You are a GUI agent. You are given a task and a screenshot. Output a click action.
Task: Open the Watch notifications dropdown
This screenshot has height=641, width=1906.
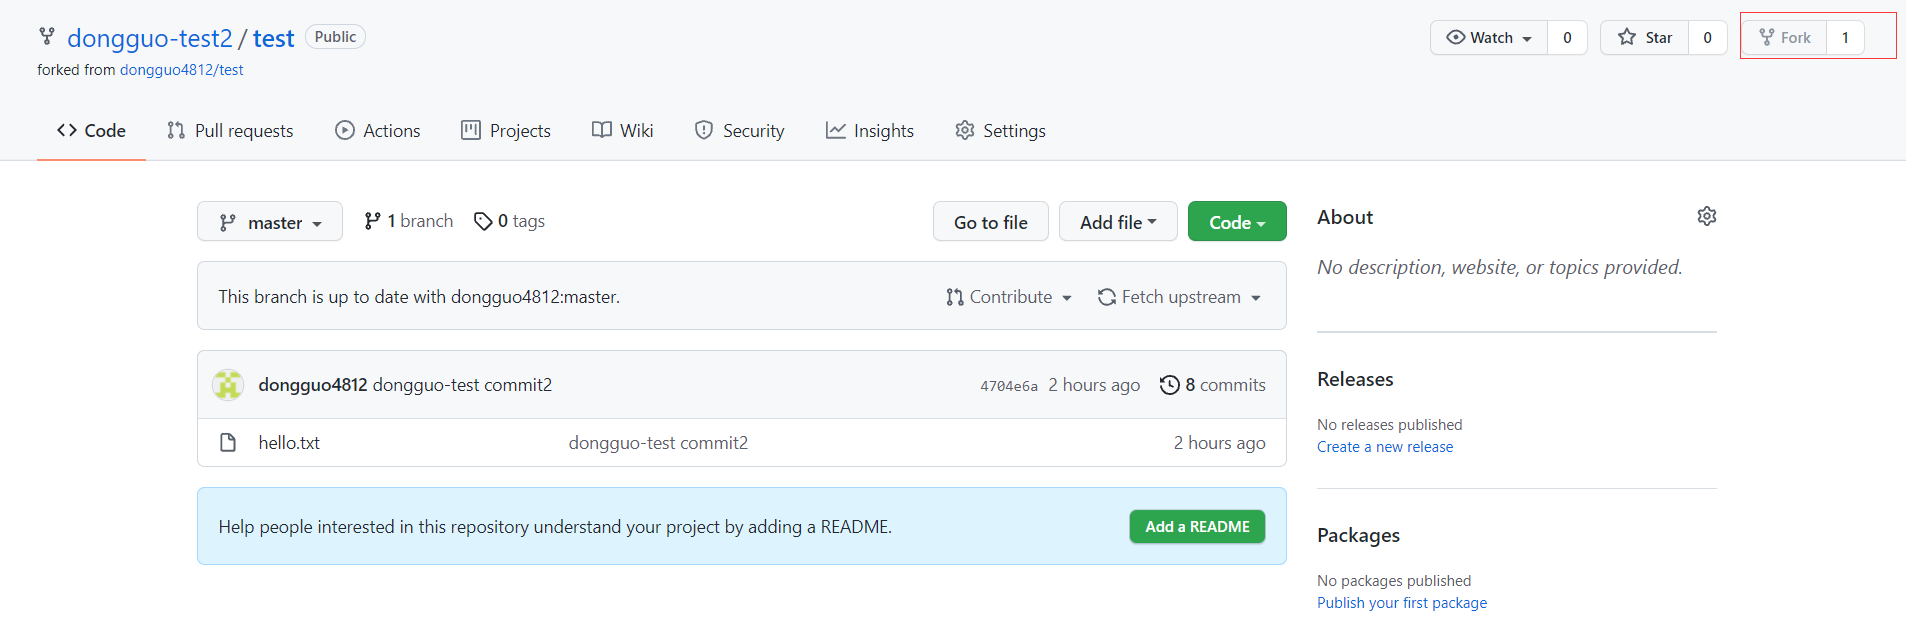pos(1489,38)
